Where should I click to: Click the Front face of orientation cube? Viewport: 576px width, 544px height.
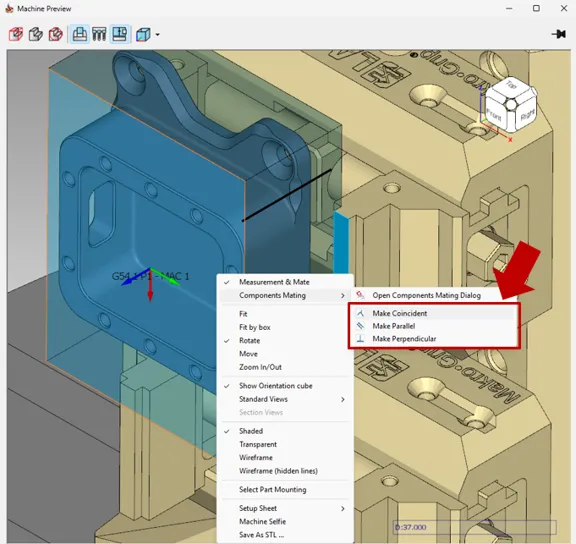pyautogui.click(x=494, y=115)
